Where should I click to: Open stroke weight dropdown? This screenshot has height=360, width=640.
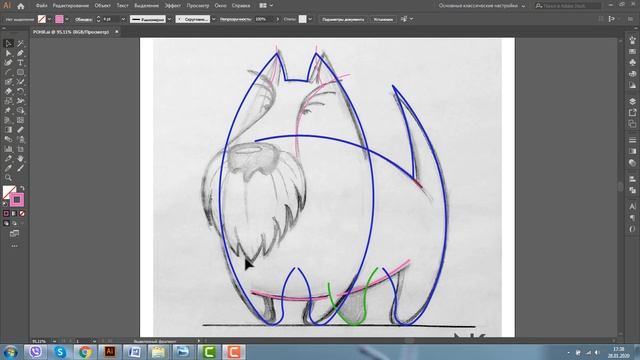[123, 19]
